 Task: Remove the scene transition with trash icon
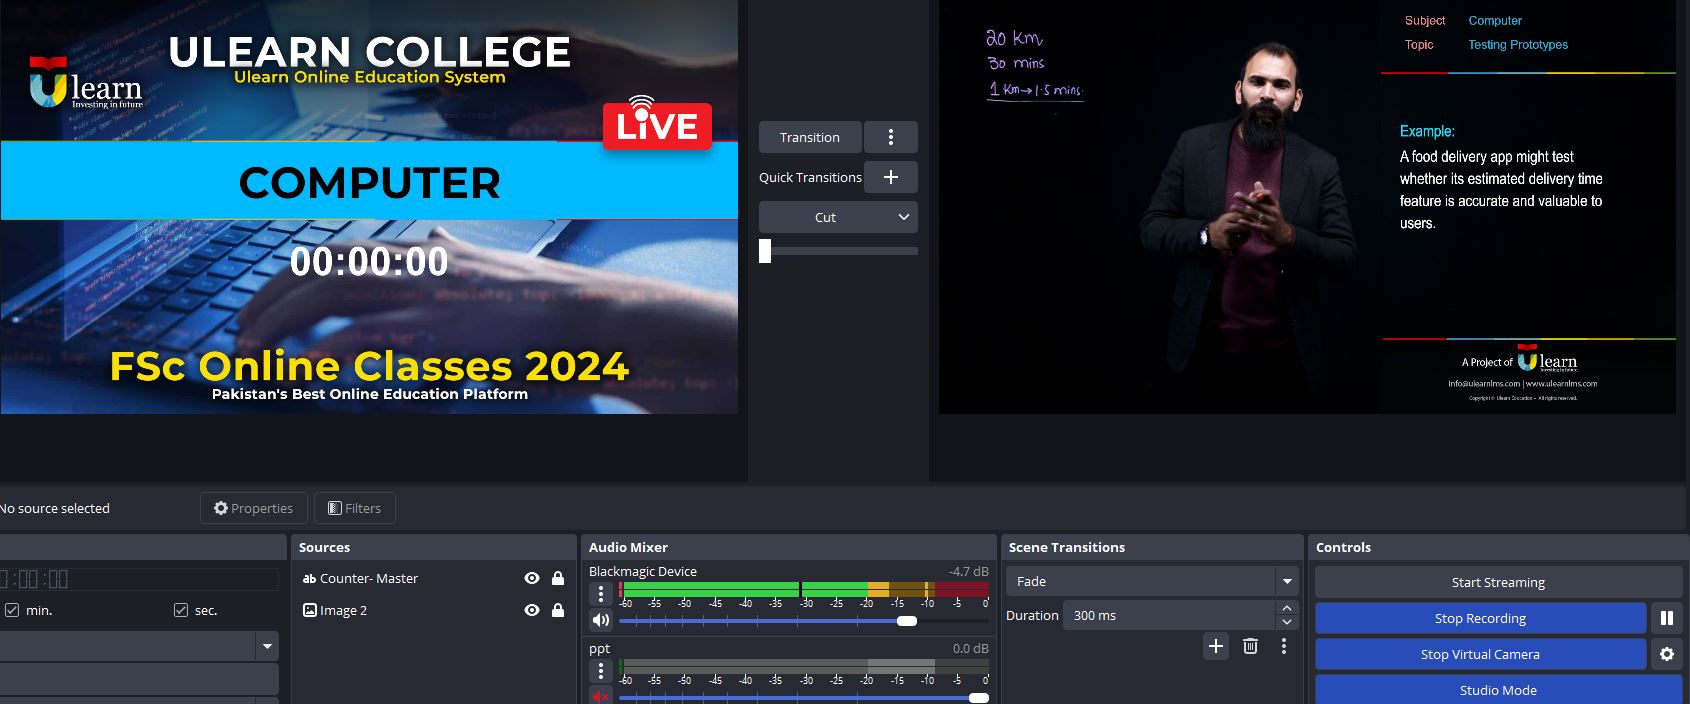1250,646
